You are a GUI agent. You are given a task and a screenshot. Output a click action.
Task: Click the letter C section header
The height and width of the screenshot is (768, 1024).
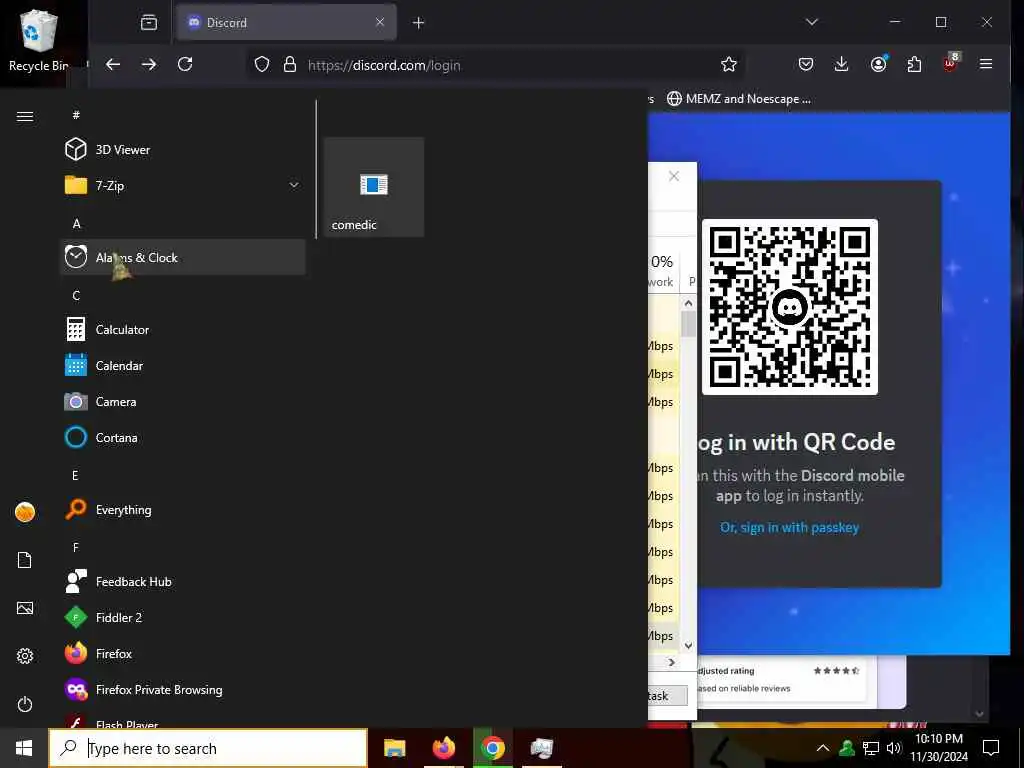coord(76,295)
